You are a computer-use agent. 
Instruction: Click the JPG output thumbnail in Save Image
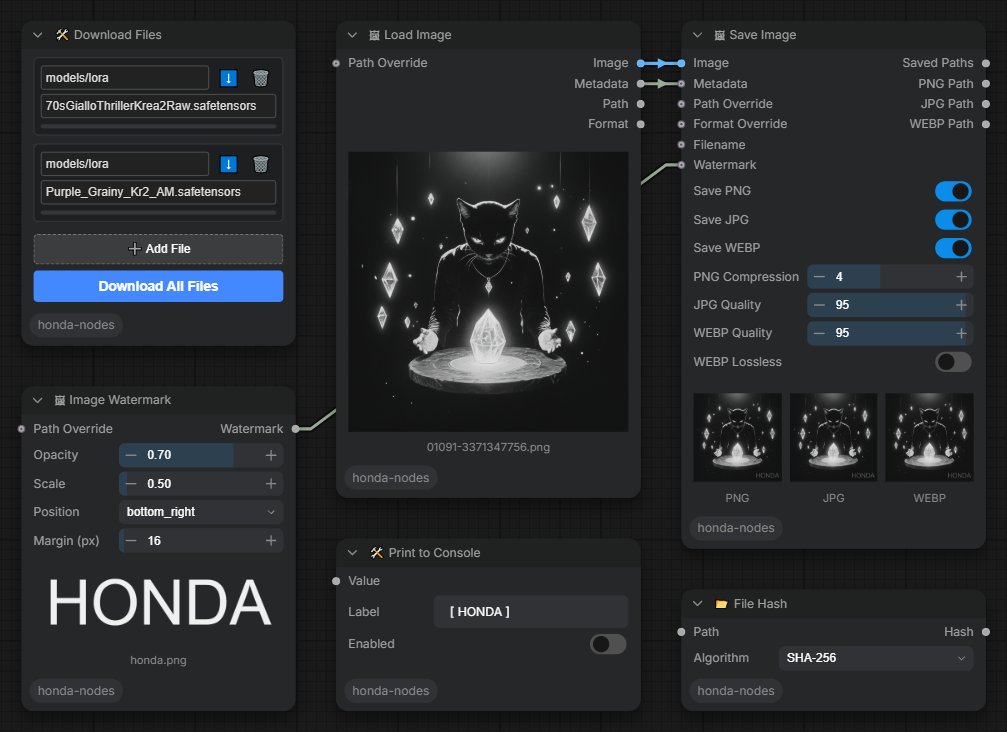pyautogui.click(x=834, y=437)
